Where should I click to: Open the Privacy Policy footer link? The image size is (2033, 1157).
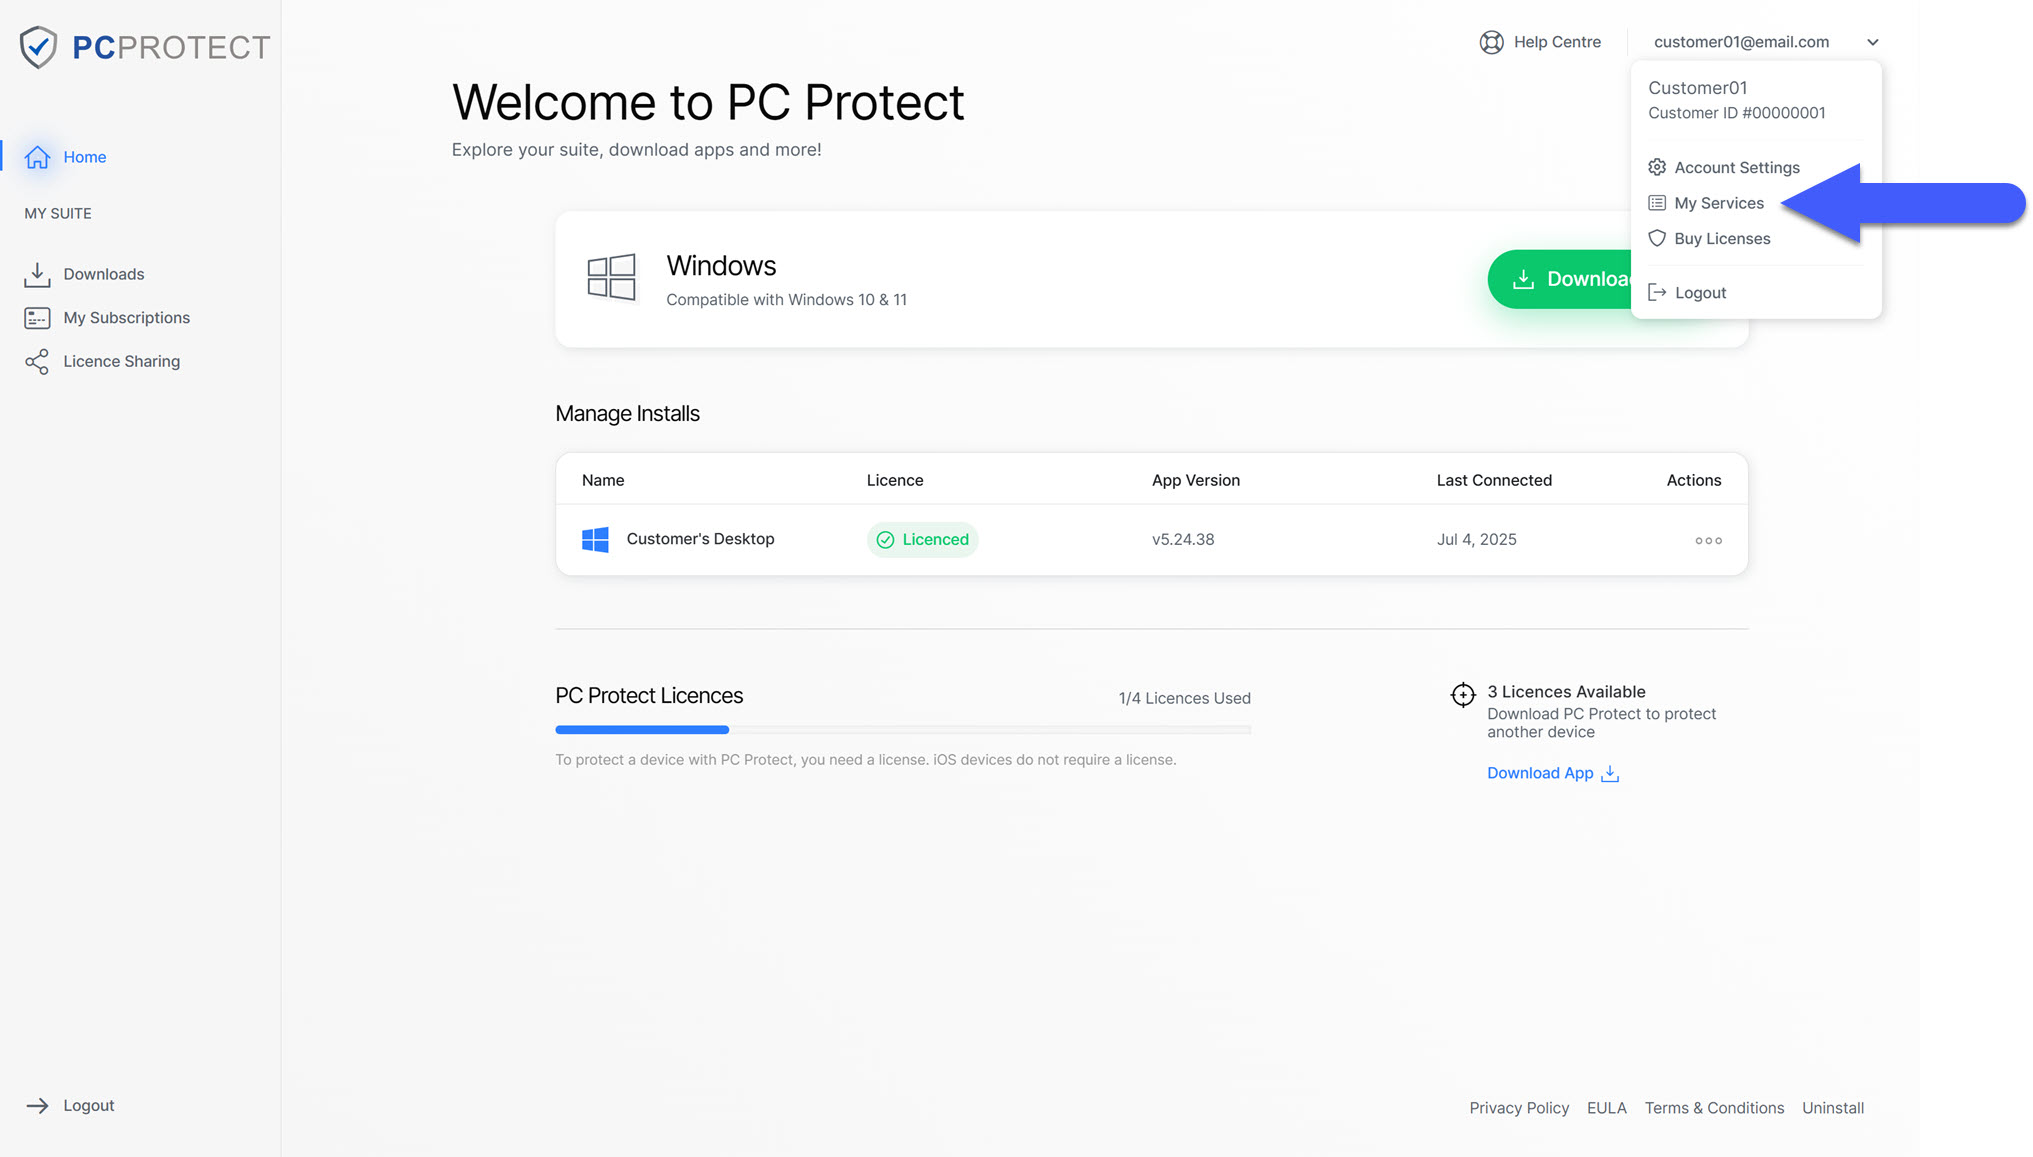tap(1518, 1108)
